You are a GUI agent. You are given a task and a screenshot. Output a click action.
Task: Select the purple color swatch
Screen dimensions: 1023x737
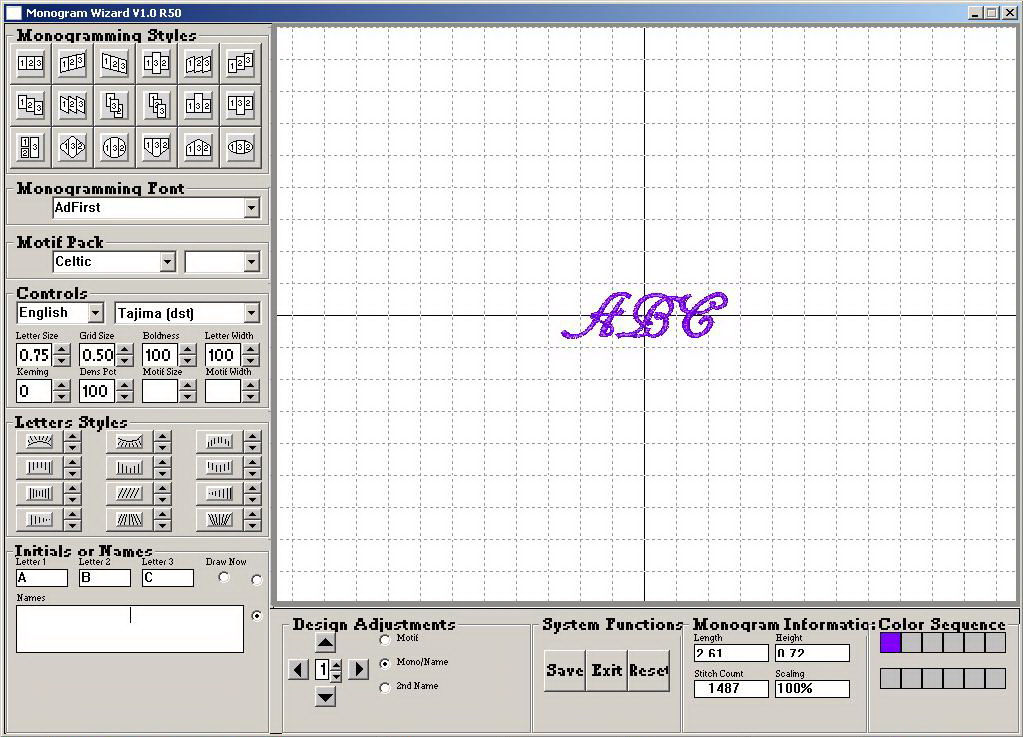point(890,643)
